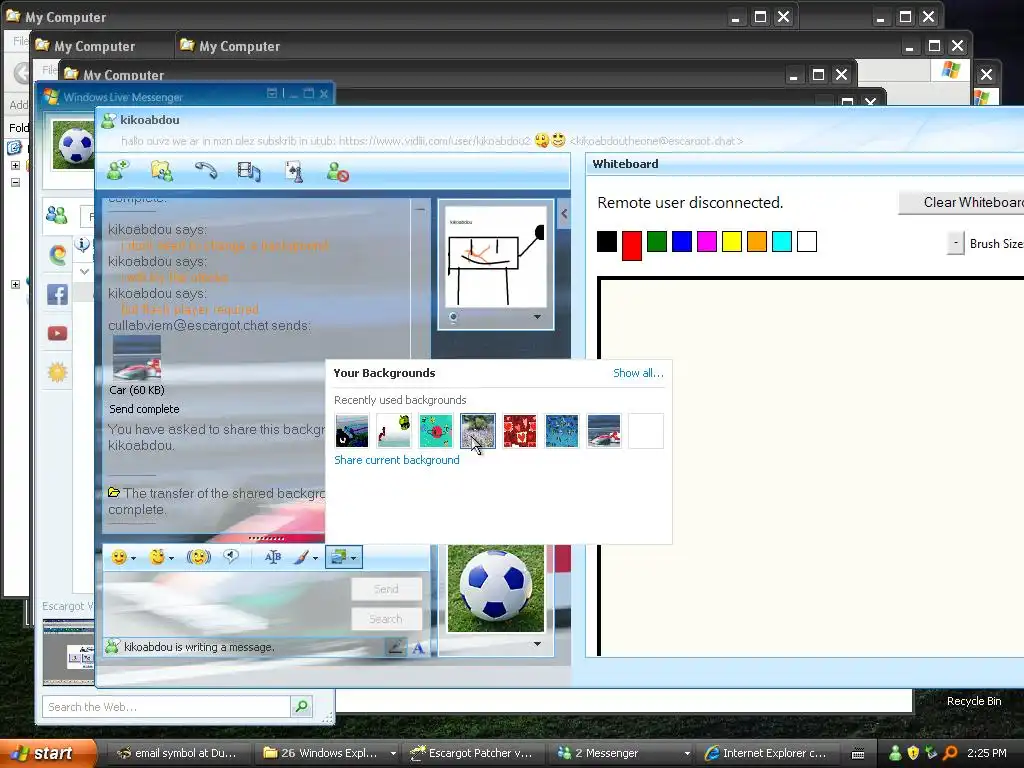The image size is (1024, 768).
Task: Open the received Car image thumbnail
Action: point(136,358)
